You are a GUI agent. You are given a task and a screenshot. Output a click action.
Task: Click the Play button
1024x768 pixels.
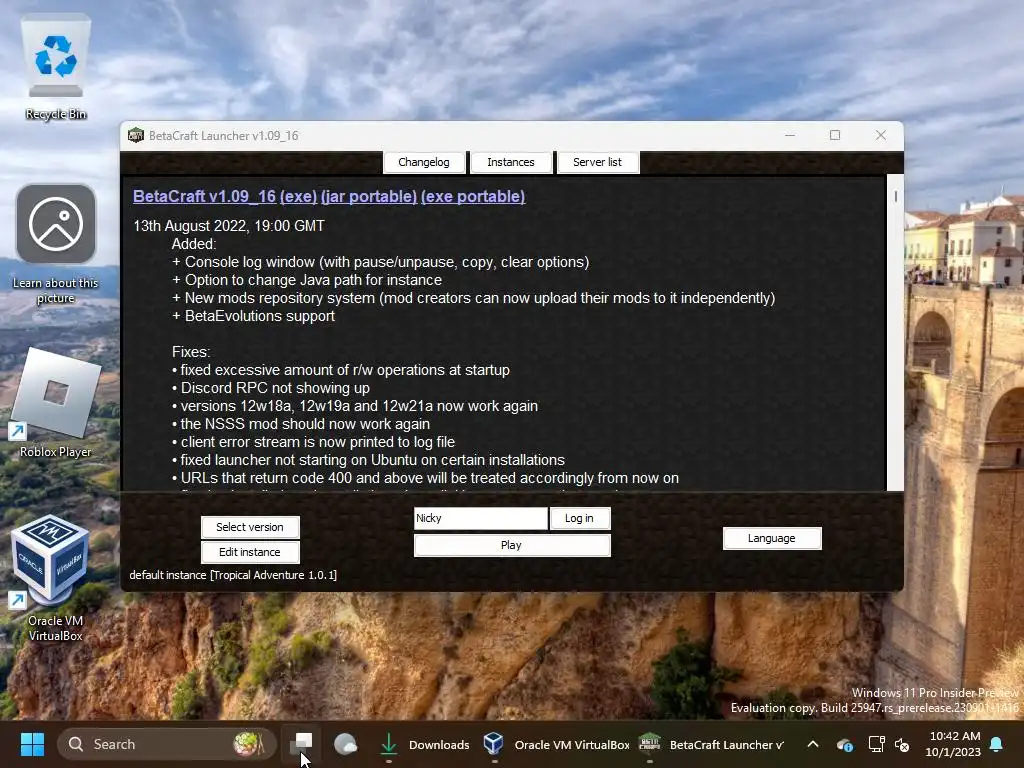[x=512, y=545]
